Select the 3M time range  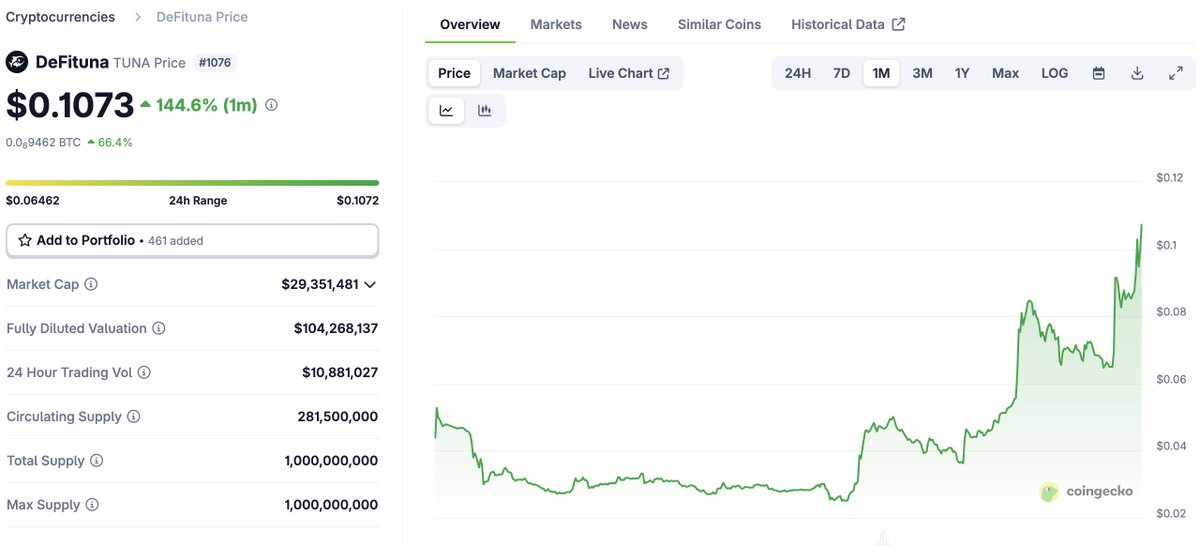coord(922,73)
